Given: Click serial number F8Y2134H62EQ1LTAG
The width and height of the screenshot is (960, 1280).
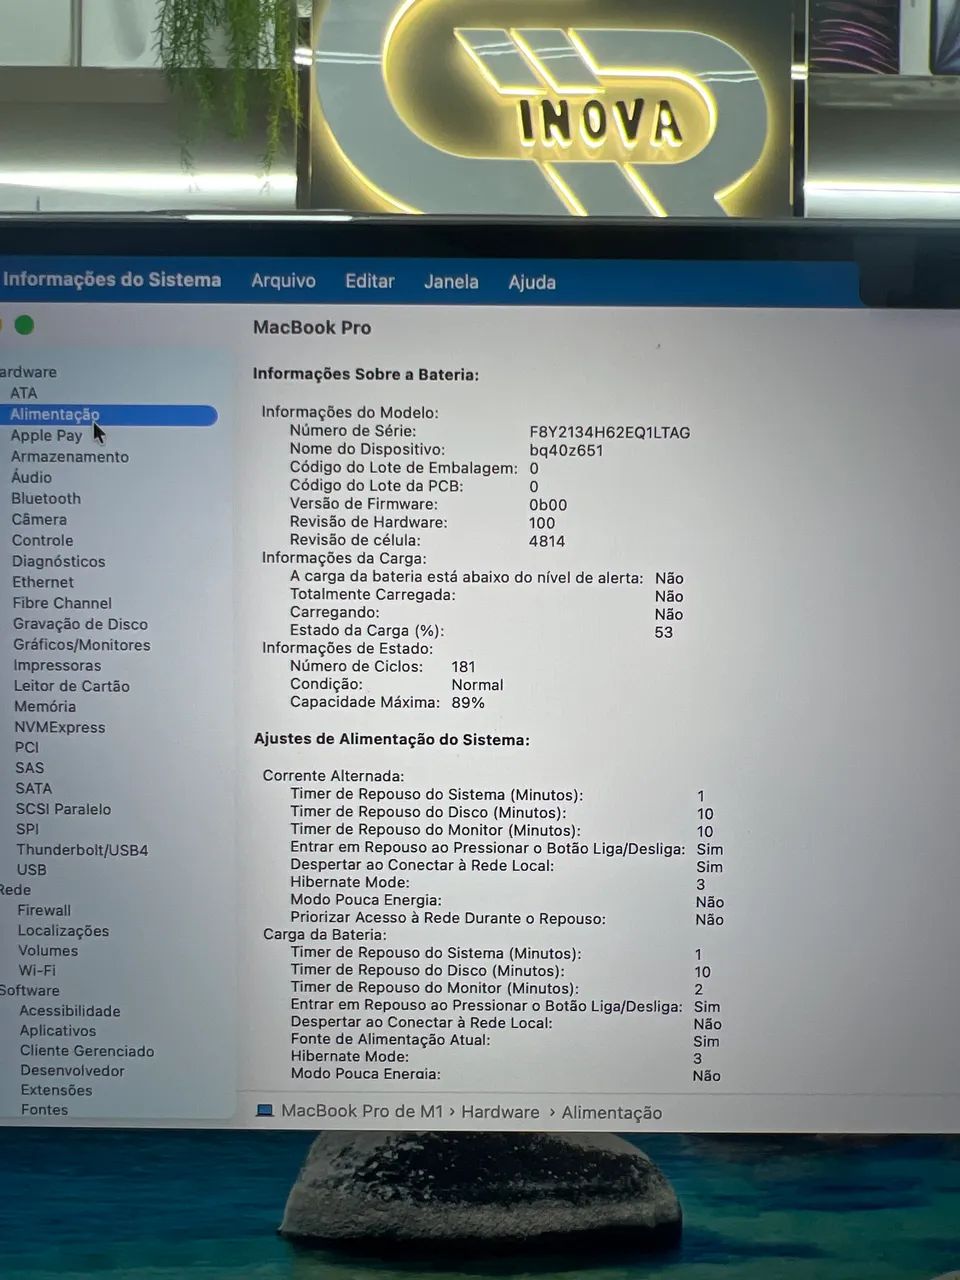Looking at the screenshot, I should point(610,432).
